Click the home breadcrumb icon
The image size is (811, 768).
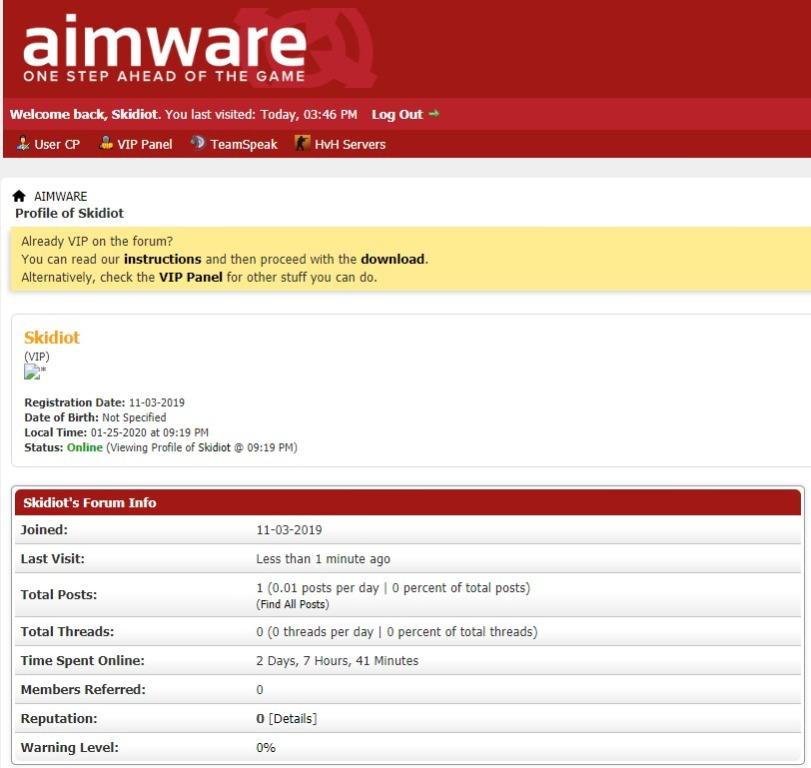[x=19, y=196]
